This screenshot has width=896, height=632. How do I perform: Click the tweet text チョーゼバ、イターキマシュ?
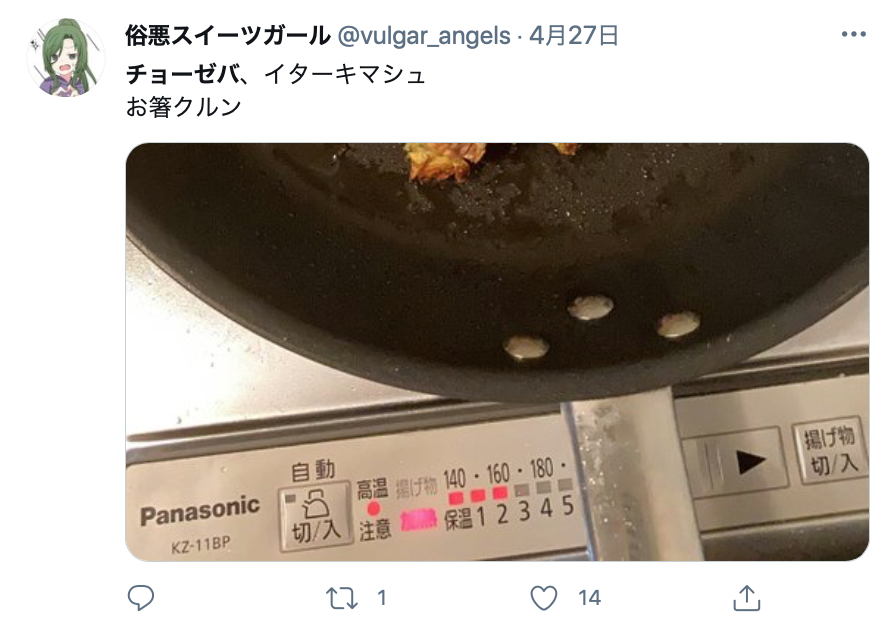[x=276, y=74]
